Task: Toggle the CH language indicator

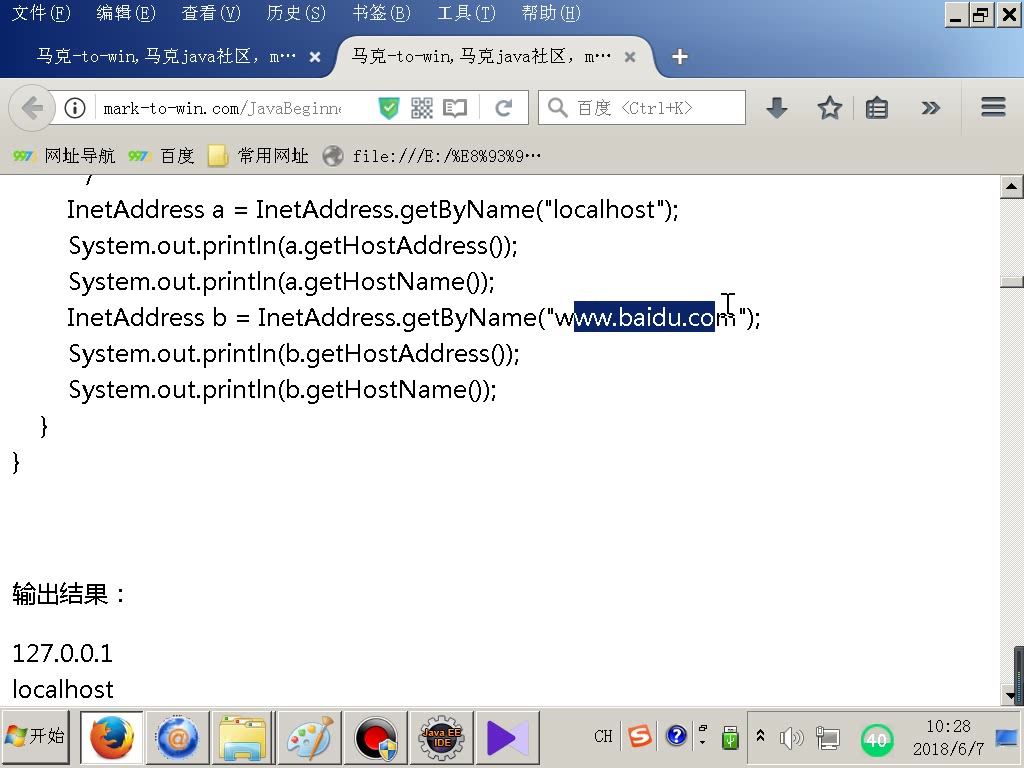Action: point(602,736)
